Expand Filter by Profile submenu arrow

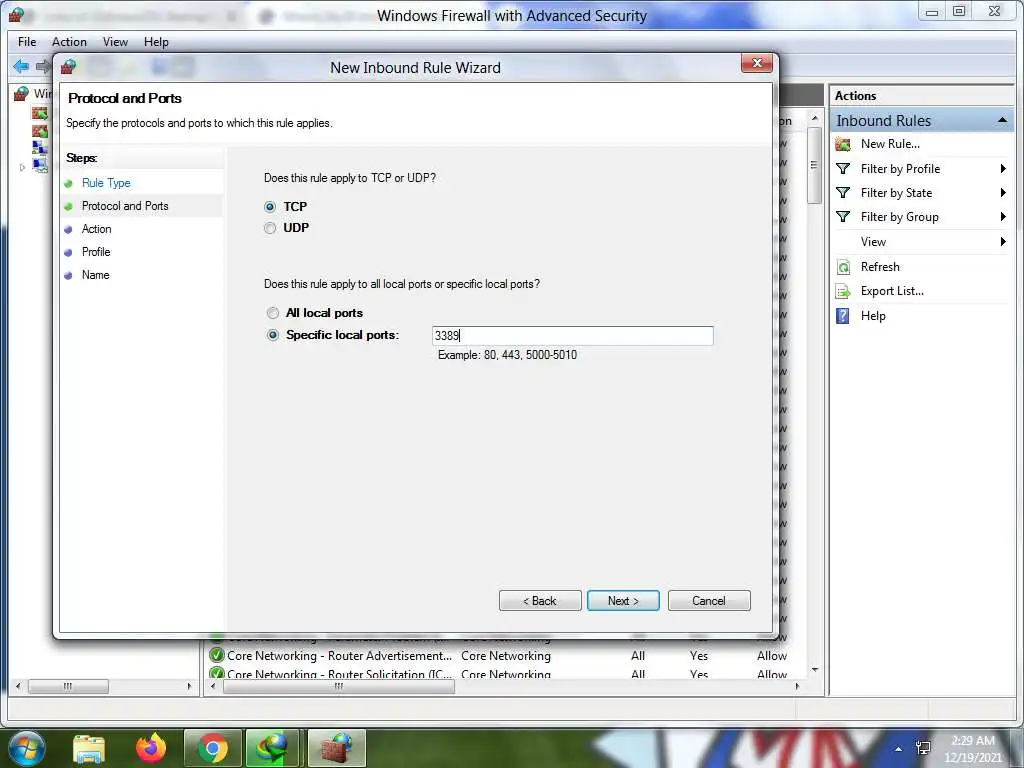coord(1003,168)
